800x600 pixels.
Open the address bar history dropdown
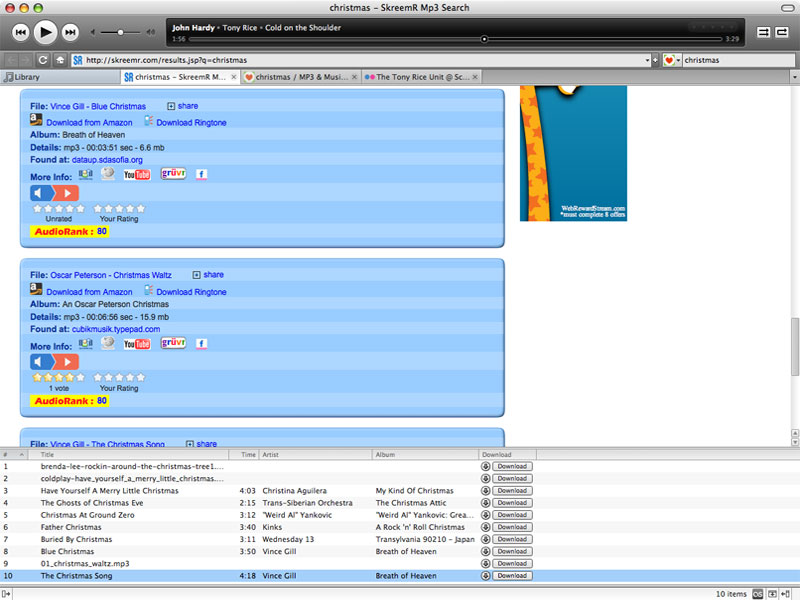click(647, 60)
